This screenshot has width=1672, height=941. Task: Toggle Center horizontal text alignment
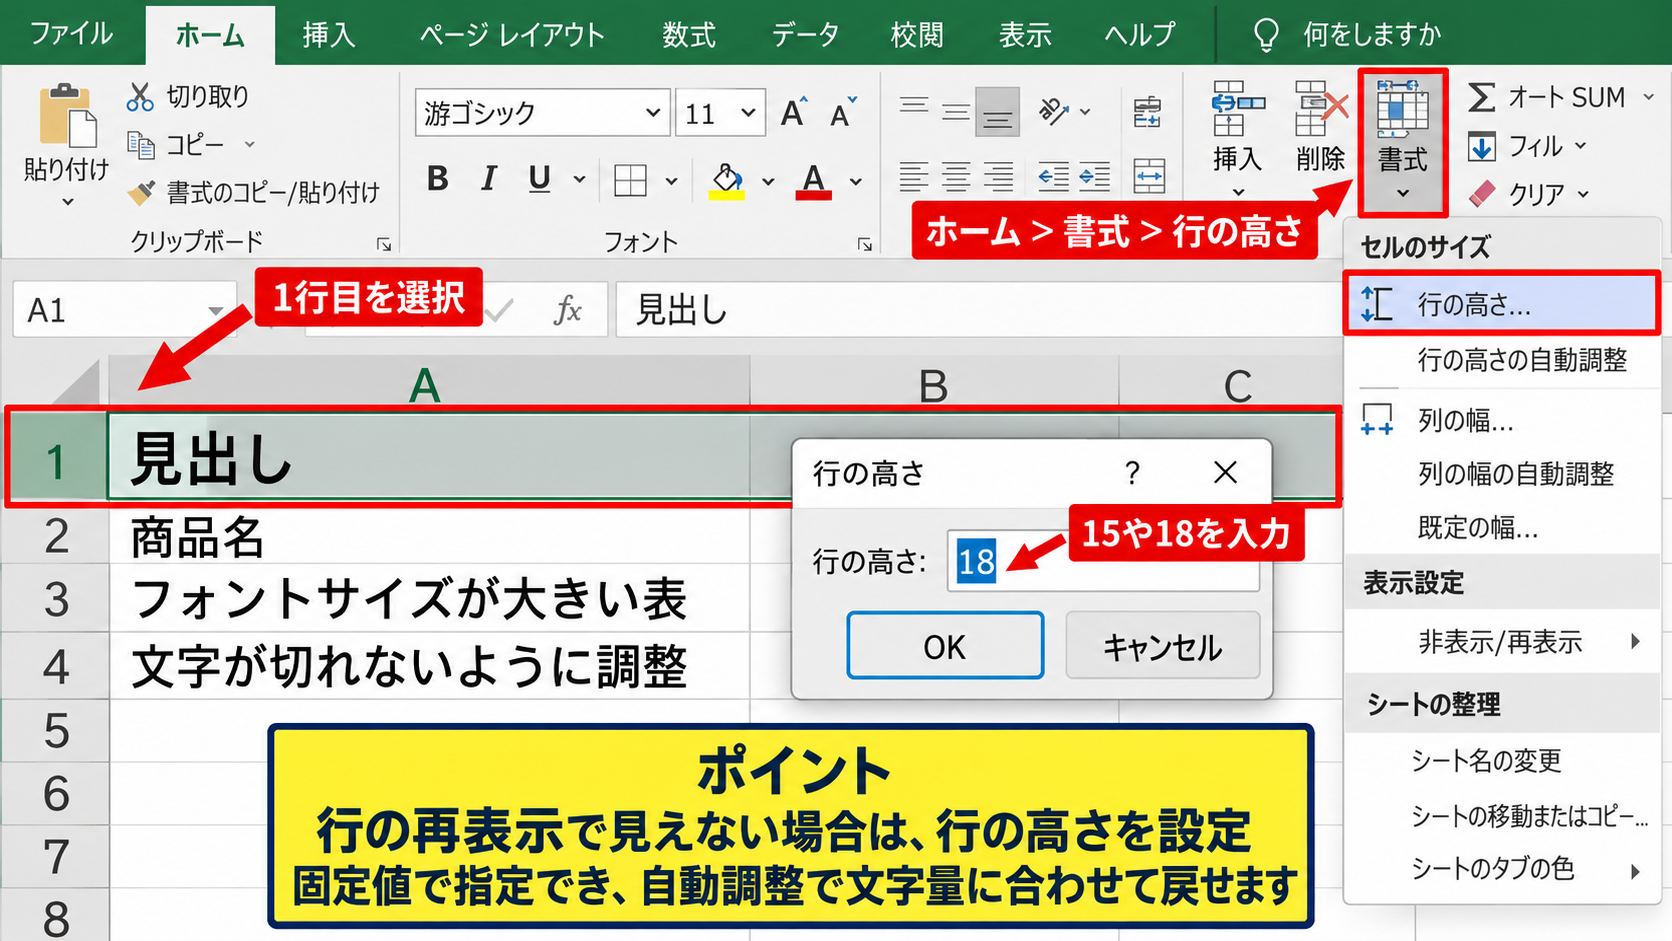coord(956,178)
